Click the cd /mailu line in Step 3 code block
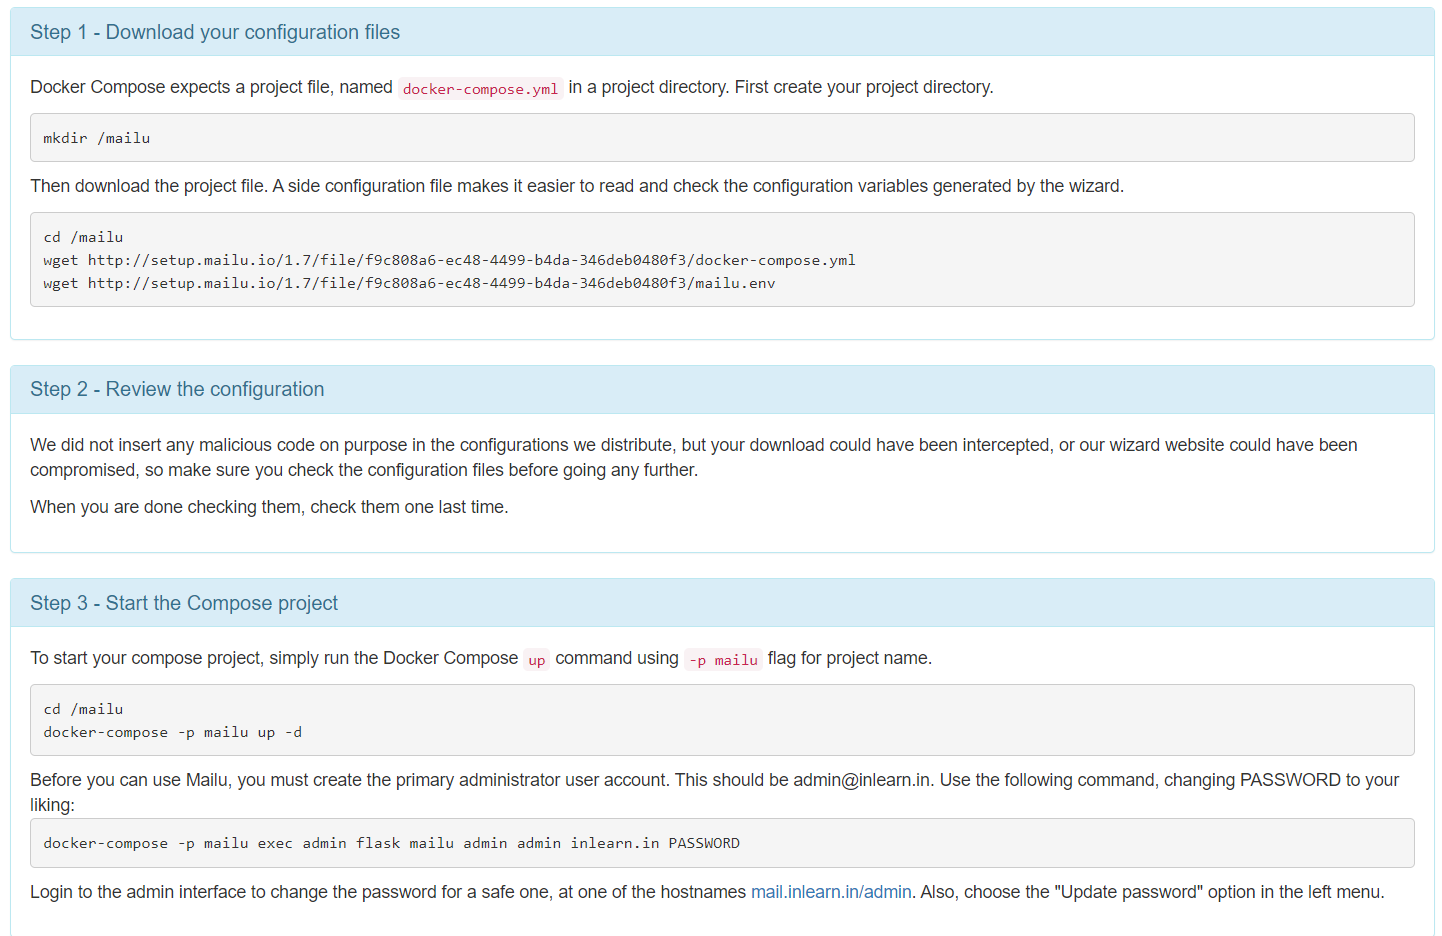 click(83, 709)
